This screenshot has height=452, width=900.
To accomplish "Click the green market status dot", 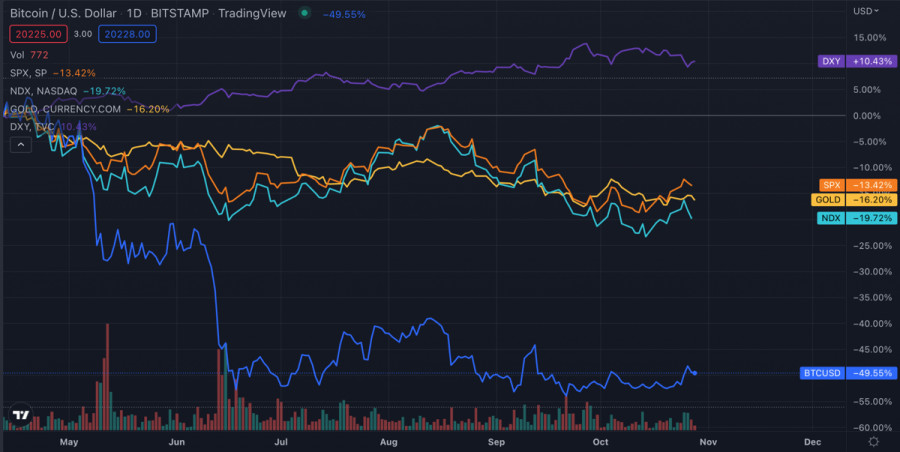I will click(305, 13).
